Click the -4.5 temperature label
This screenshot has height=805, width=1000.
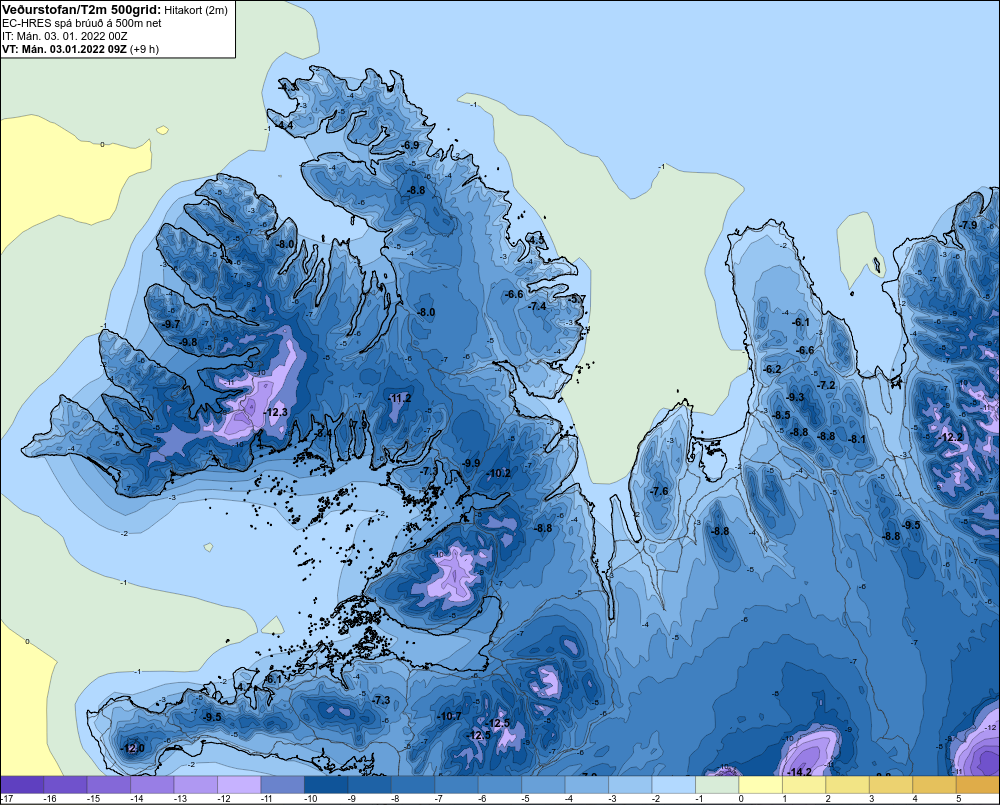(x=537, y=240)
